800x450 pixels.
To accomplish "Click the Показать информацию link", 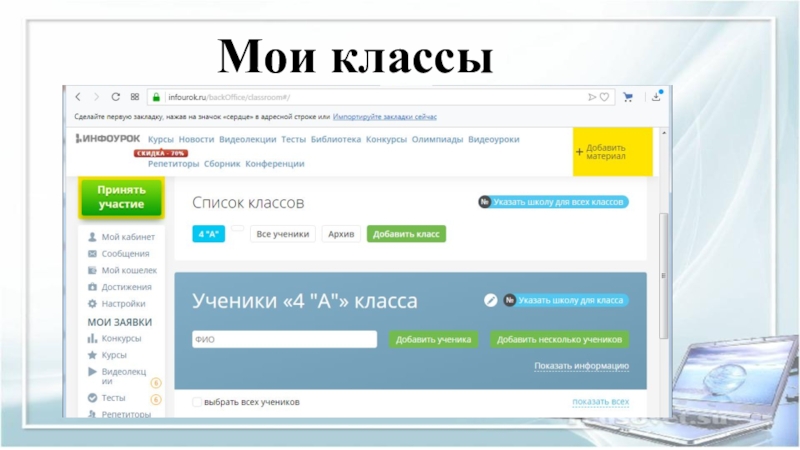I will coord(582,366).
